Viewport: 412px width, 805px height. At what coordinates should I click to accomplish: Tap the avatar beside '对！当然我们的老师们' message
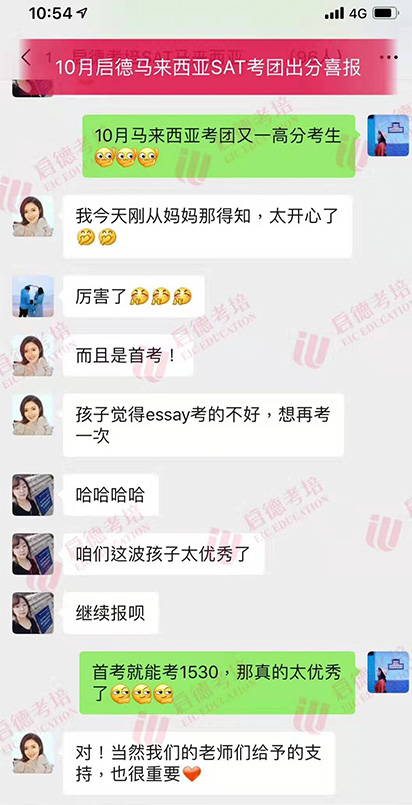pyautogui.click(x=33, y=753)
